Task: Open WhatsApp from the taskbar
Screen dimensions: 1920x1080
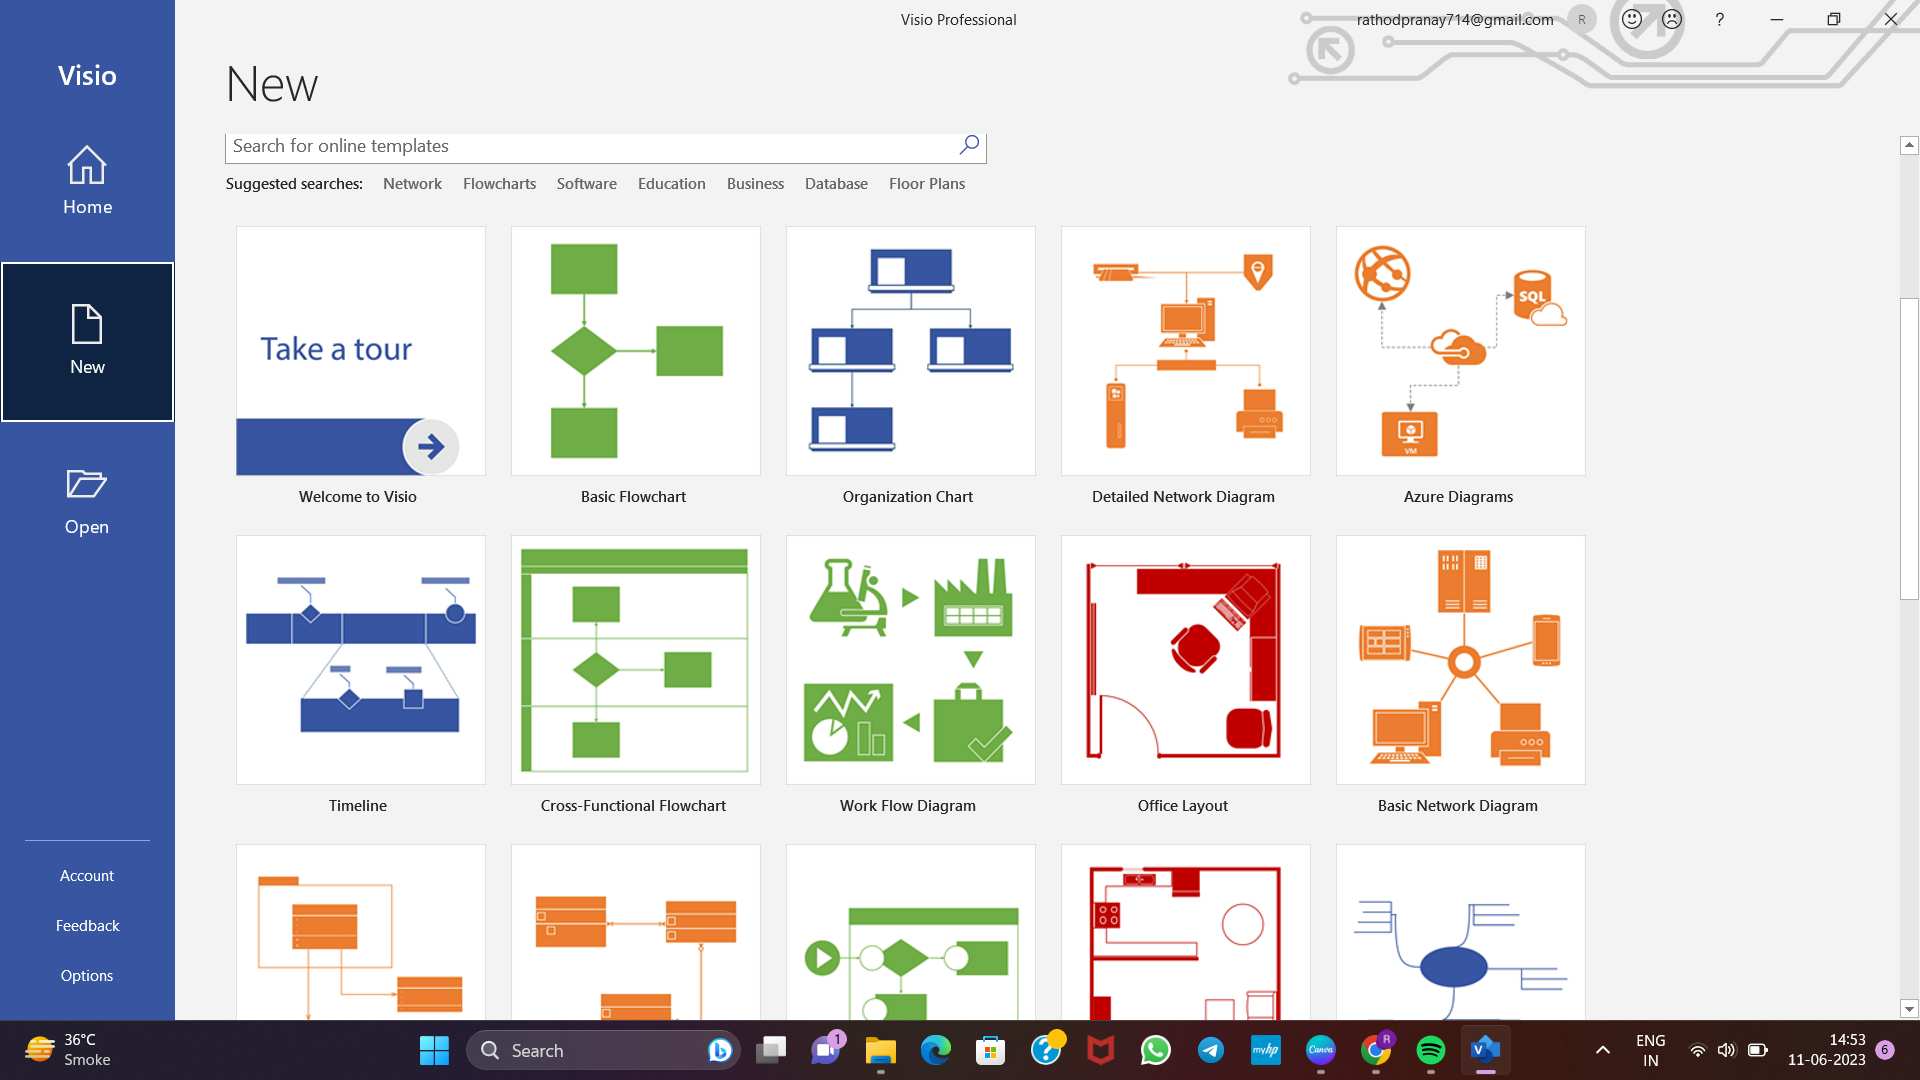Action: tap(1155, 1050)
